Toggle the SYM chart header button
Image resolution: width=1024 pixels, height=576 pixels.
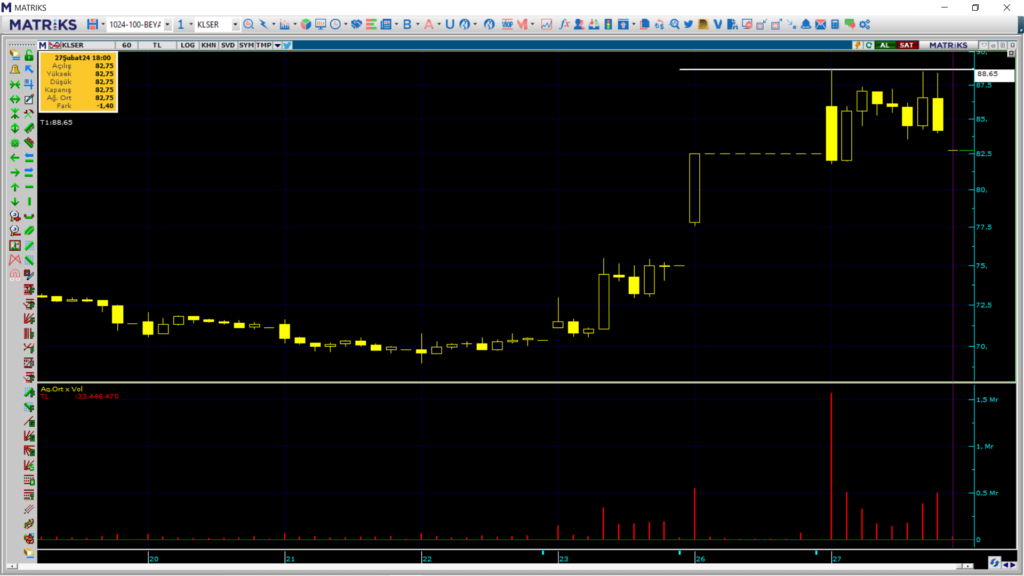click(x=246, y=45)
